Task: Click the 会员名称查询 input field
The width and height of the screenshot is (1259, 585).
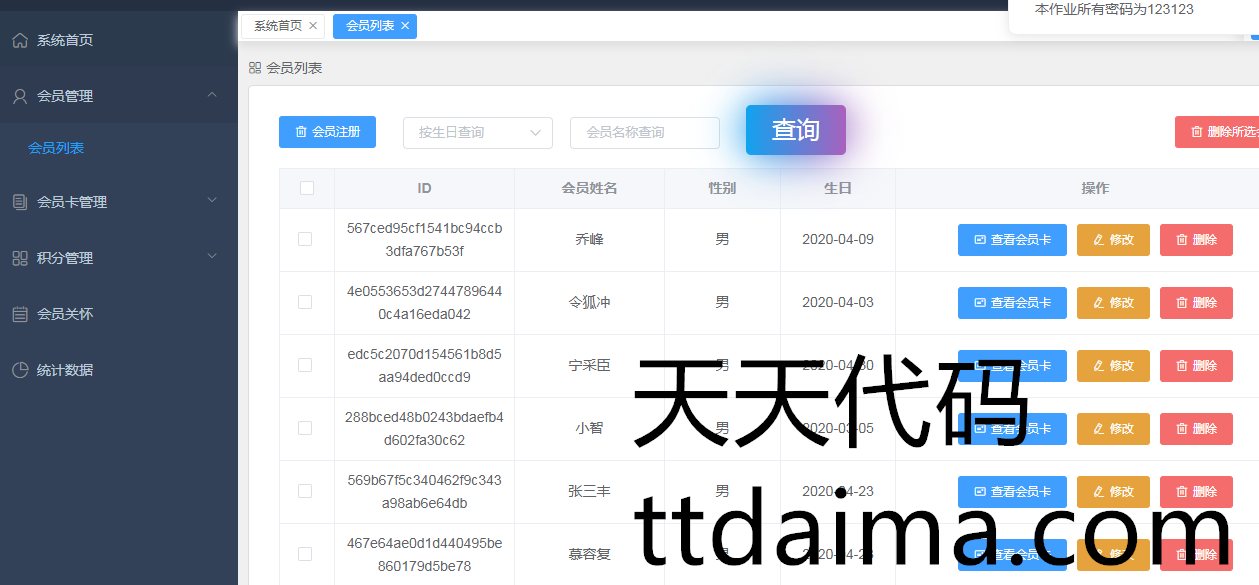Action: pos(644,132)
